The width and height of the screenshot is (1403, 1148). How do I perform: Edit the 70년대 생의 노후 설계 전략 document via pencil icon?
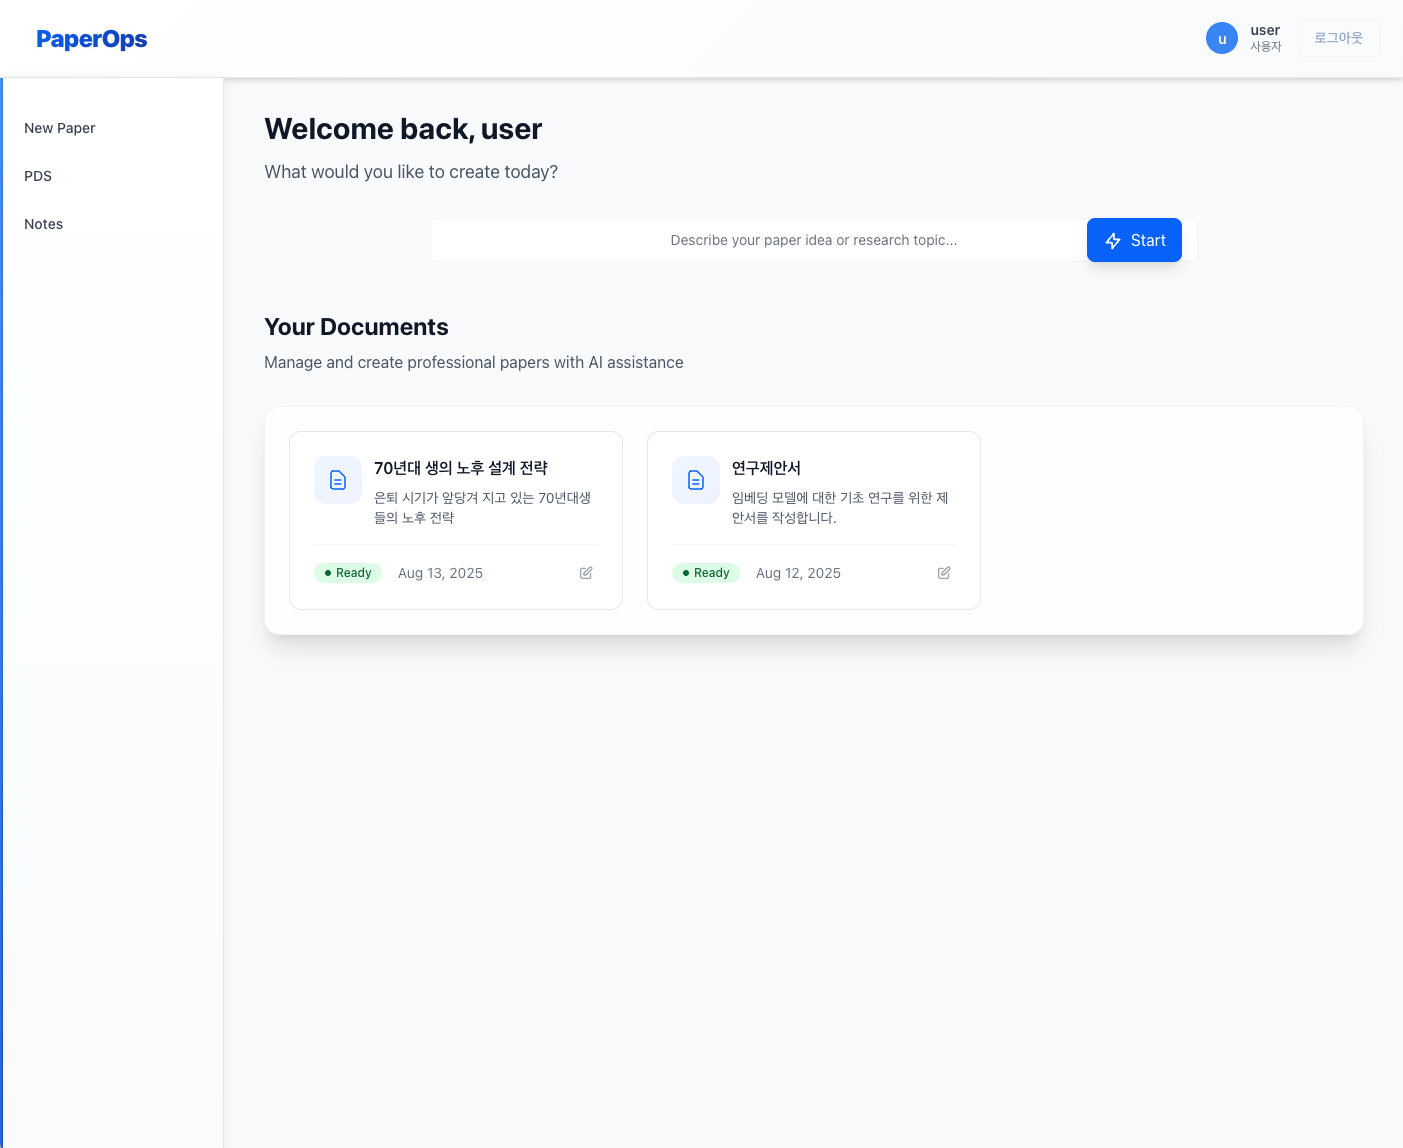click(x=586, y=573)
